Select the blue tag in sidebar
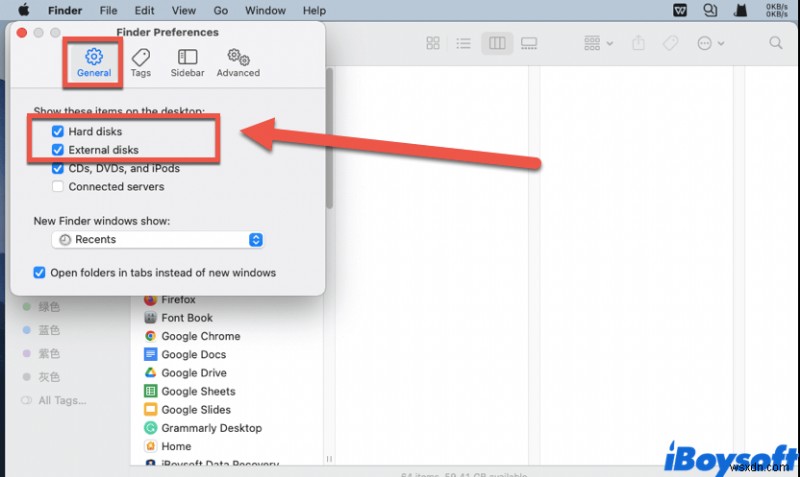Screen dimensions: 800x477 [x=42, y=330]
